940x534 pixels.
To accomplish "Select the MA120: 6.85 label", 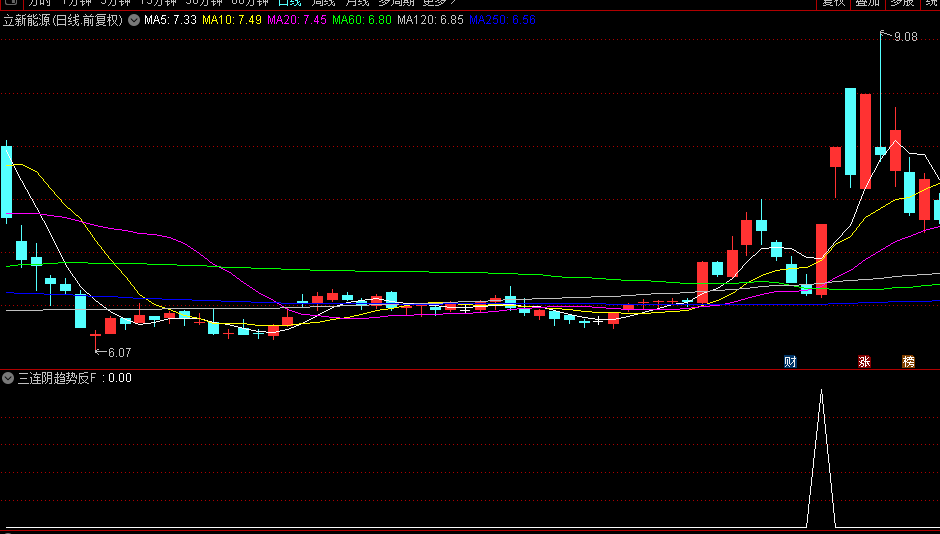I will (x=430, y=20).
